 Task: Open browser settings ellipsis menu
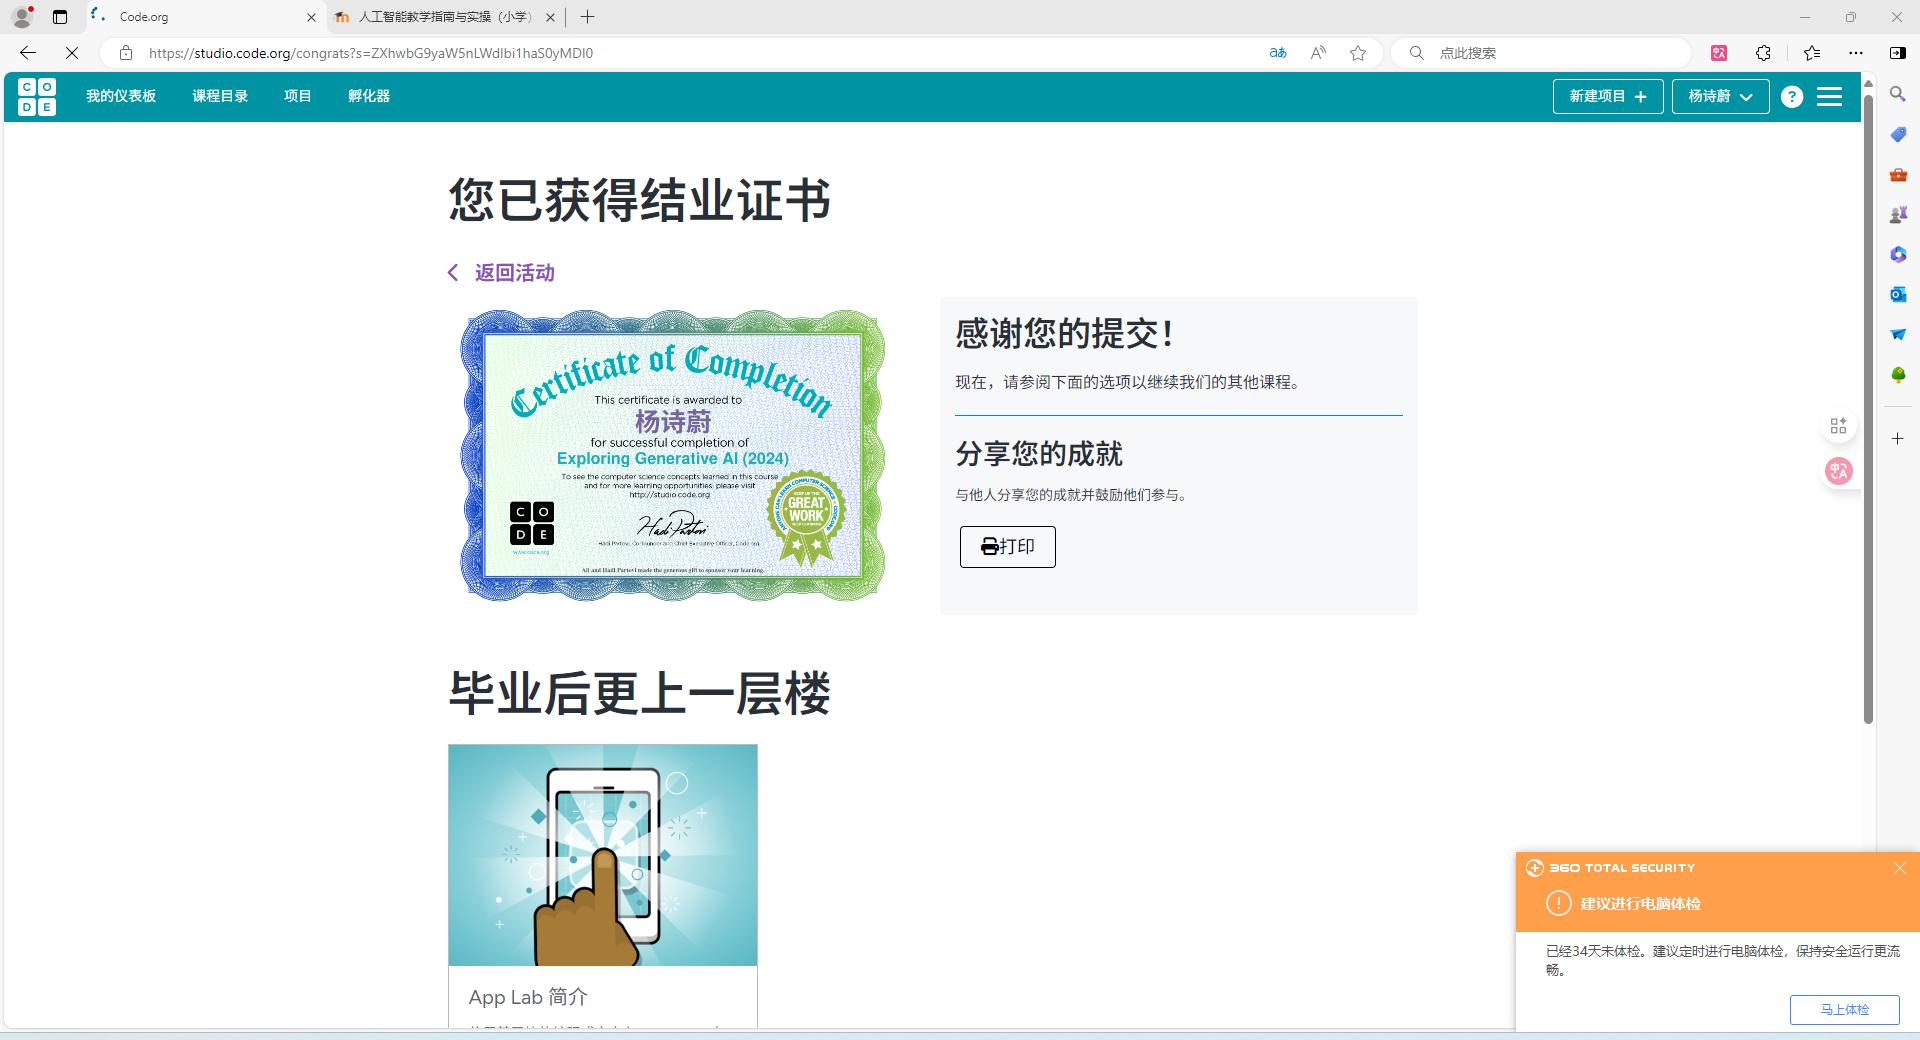(x=1856, y=53)
